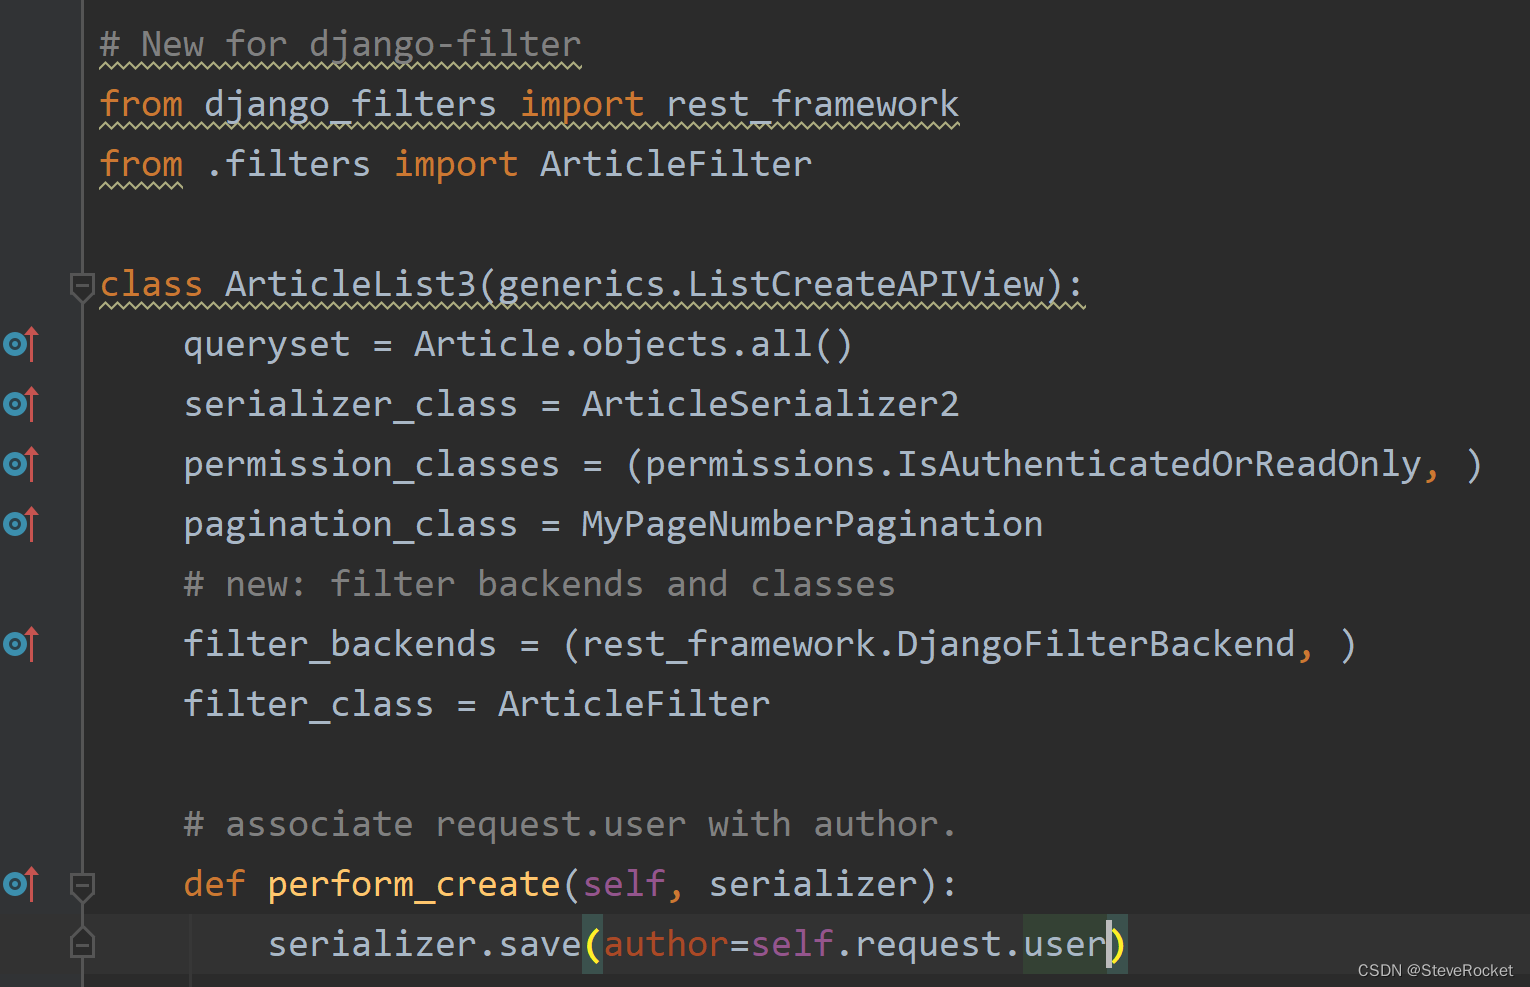The width and height of the screenshot is (1530, 987).
Task: Click MyPageNumberPagination in the pagination_class line
Action: click(x=811, y=523)
